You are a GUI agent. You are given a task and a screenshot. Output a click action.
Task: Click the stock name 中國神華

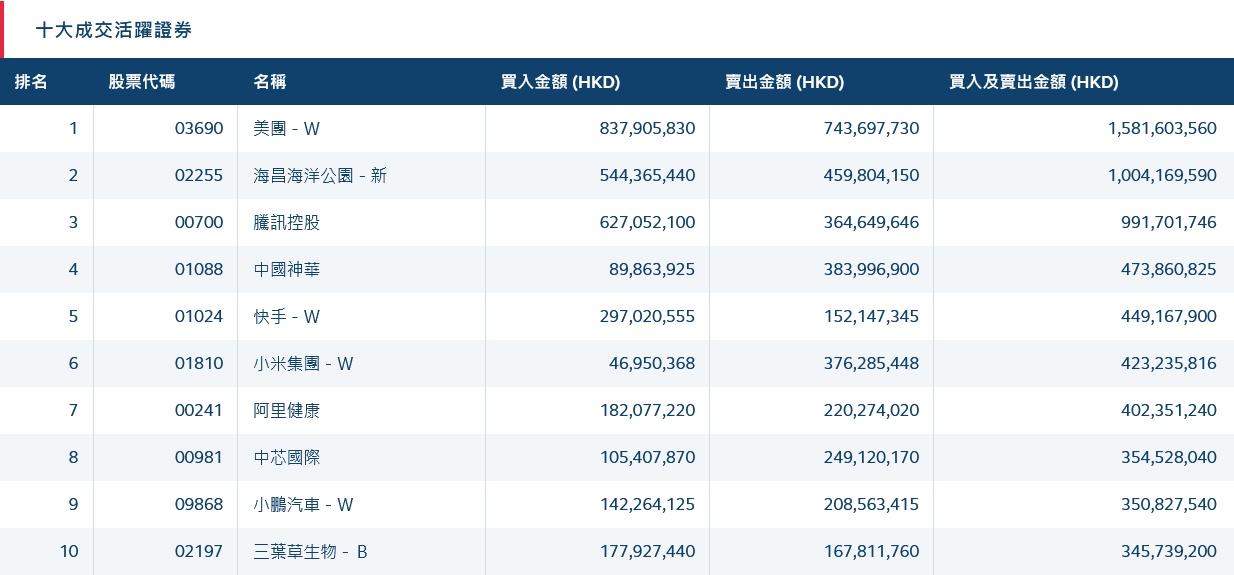click(x=287, y=269)
